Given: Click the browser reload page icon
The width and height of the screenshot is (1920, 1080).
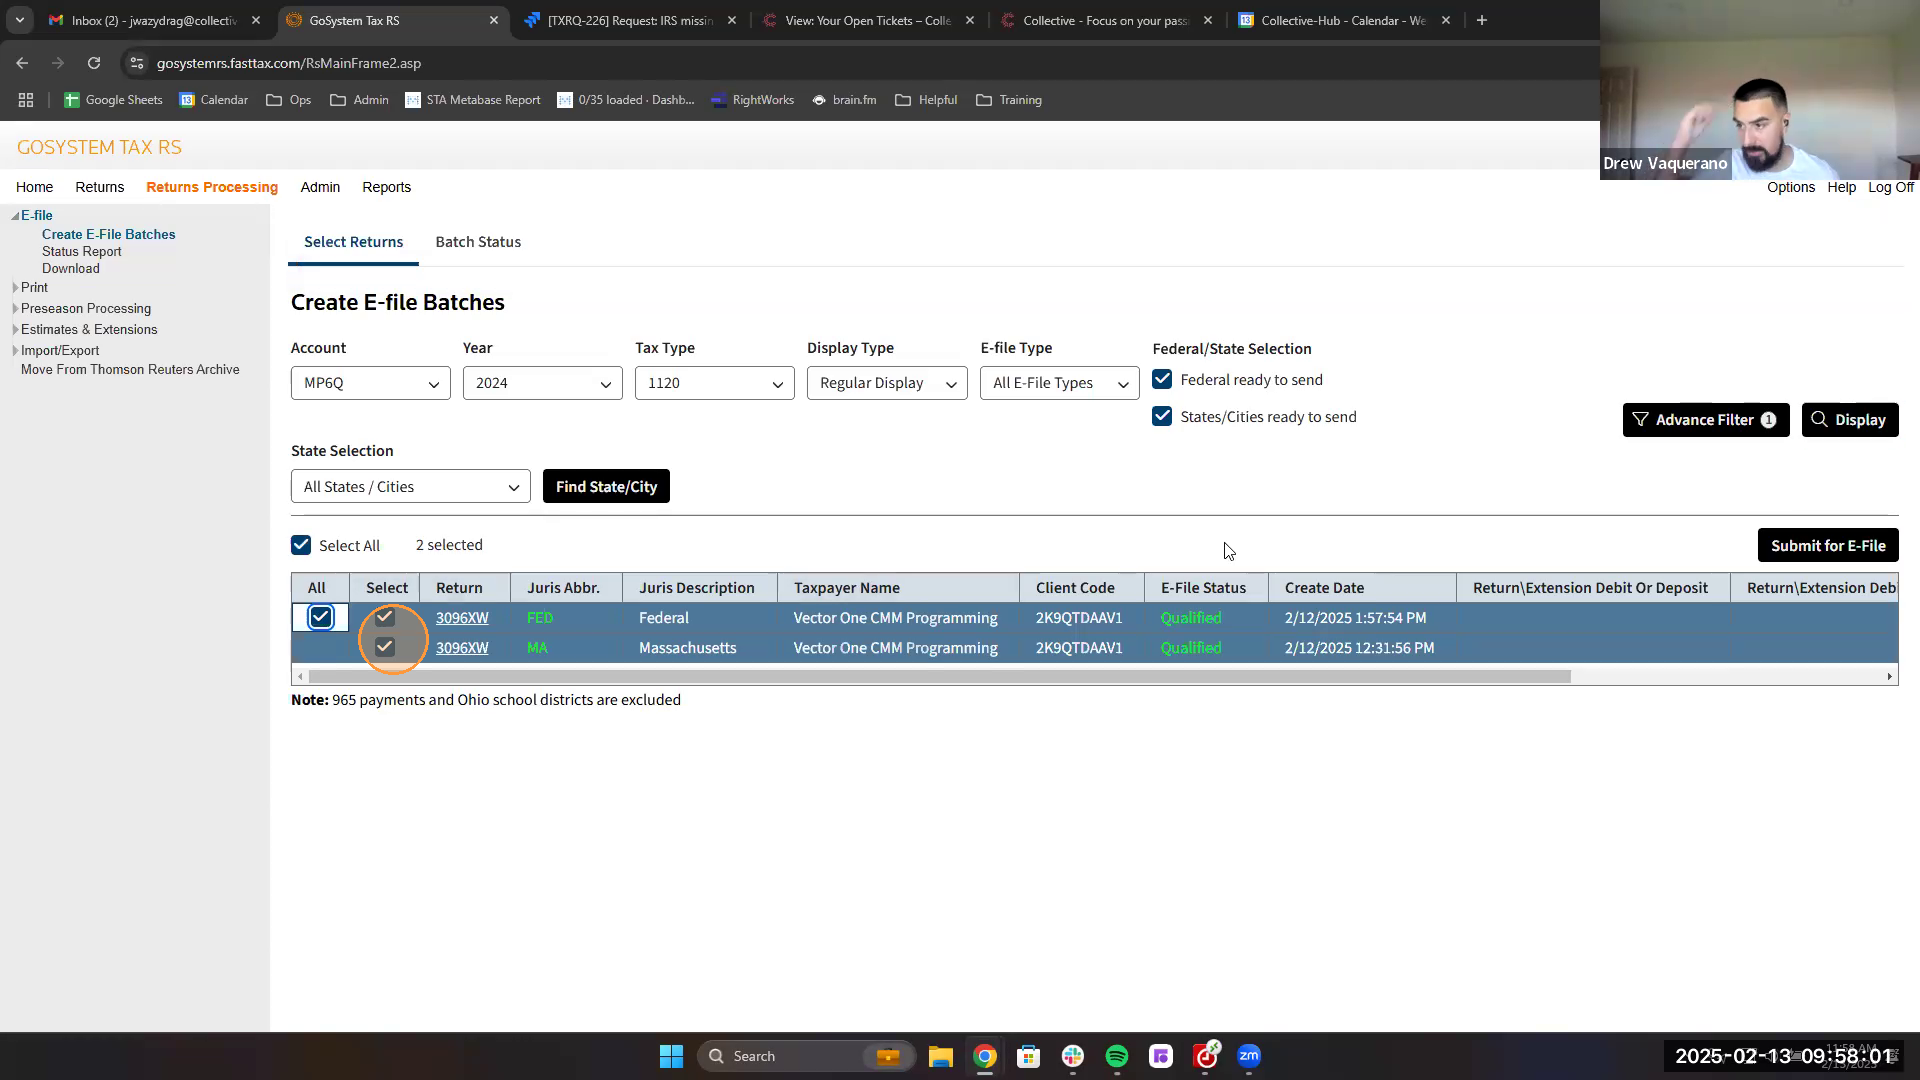Looking at the screenshot, I should click(94, 63).
